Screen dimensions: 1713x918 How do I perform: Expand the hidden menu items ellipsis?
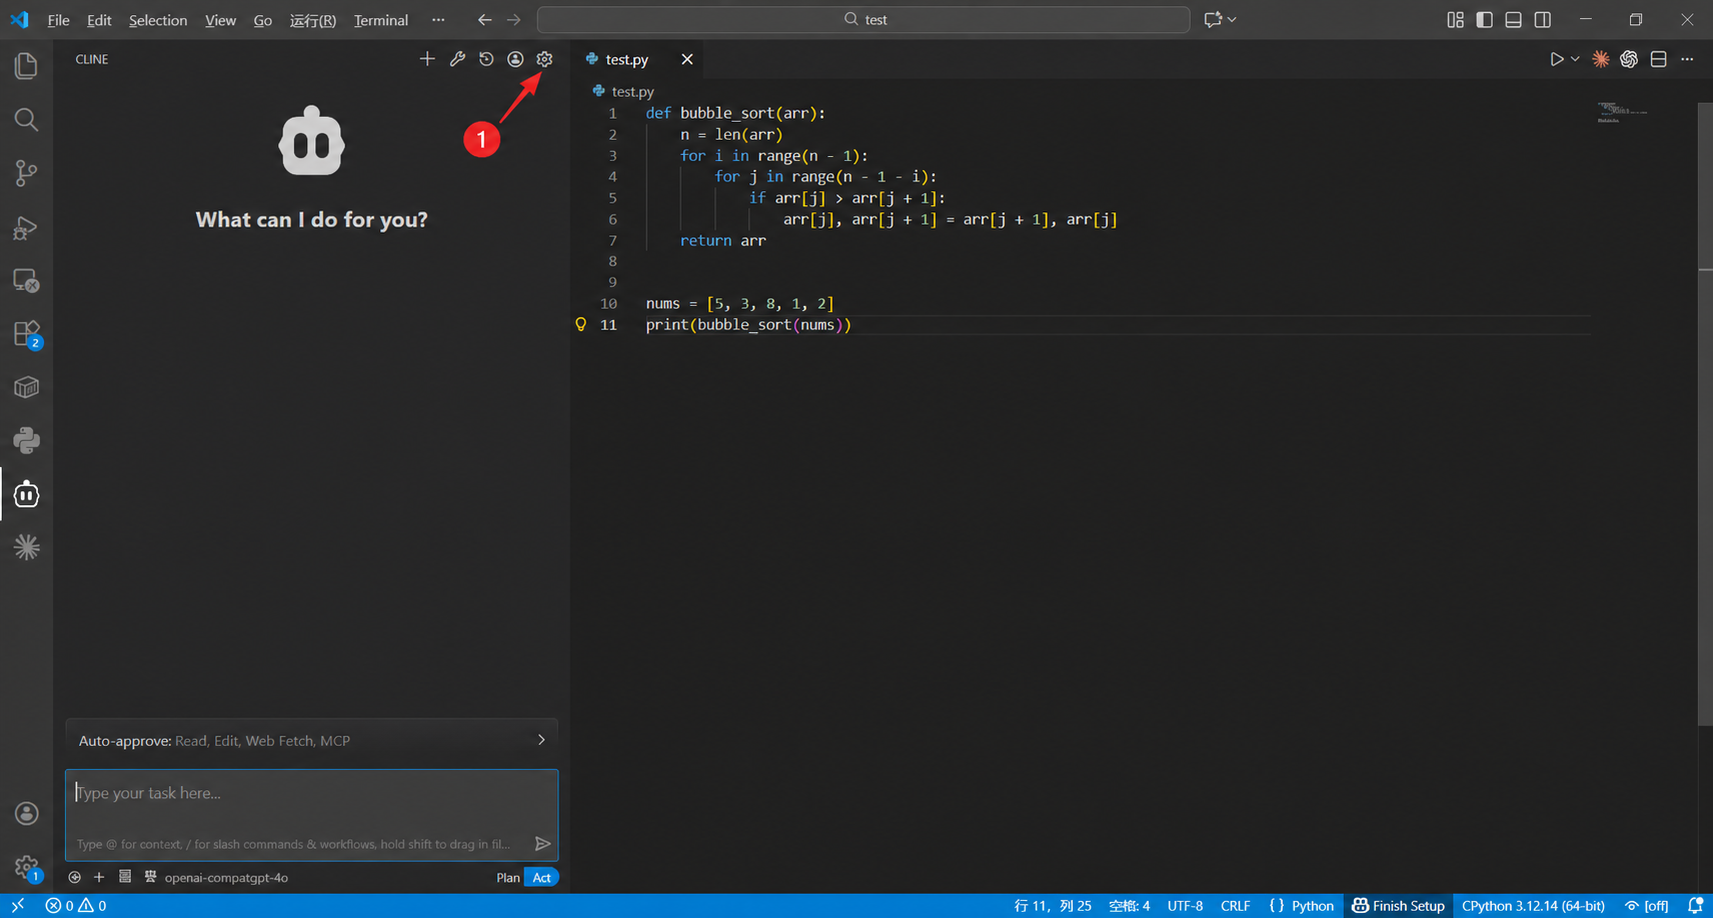tap(438, 20)
